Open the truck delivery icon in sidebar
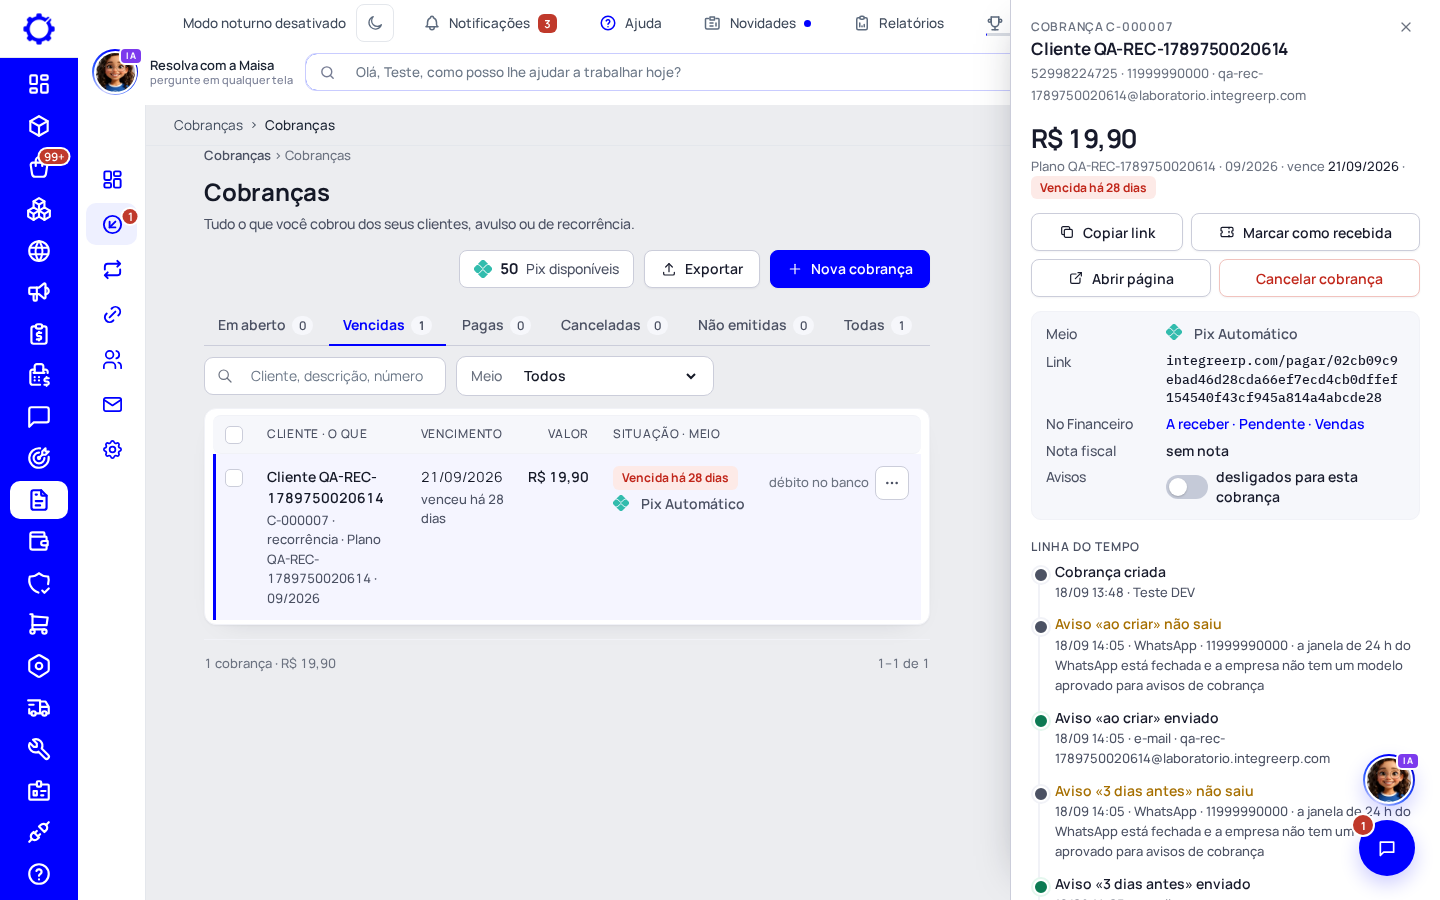 click(39, 708)
